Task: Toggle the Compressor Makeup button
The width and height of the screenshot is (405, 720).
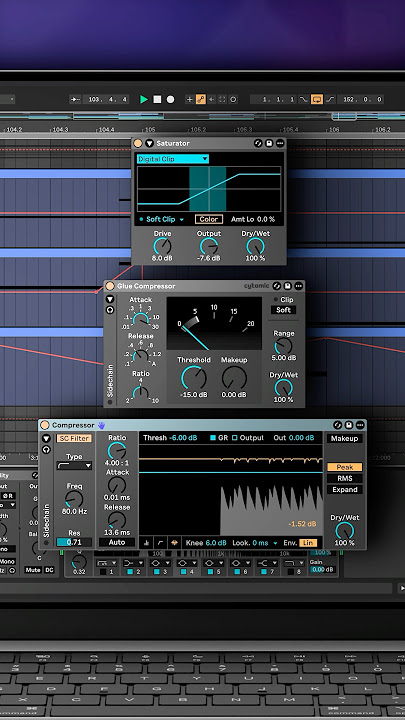Action: coord(344,439)
